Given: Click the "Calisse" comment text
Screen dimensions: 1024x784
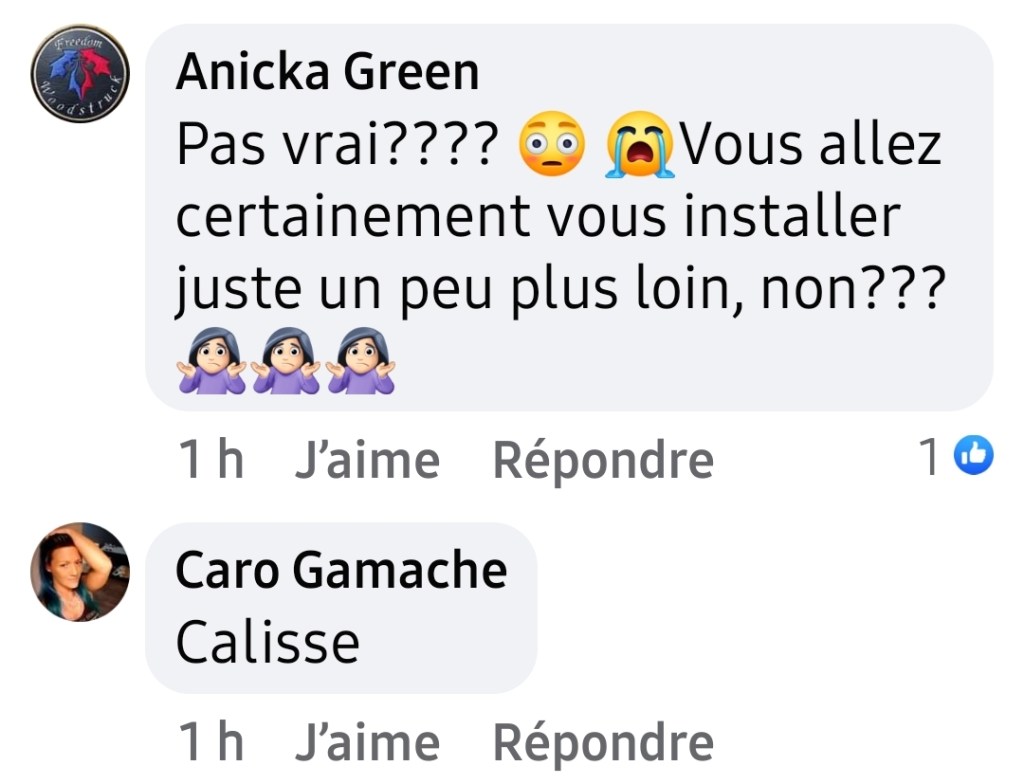Looking at the screenshot, I should 267,641.
